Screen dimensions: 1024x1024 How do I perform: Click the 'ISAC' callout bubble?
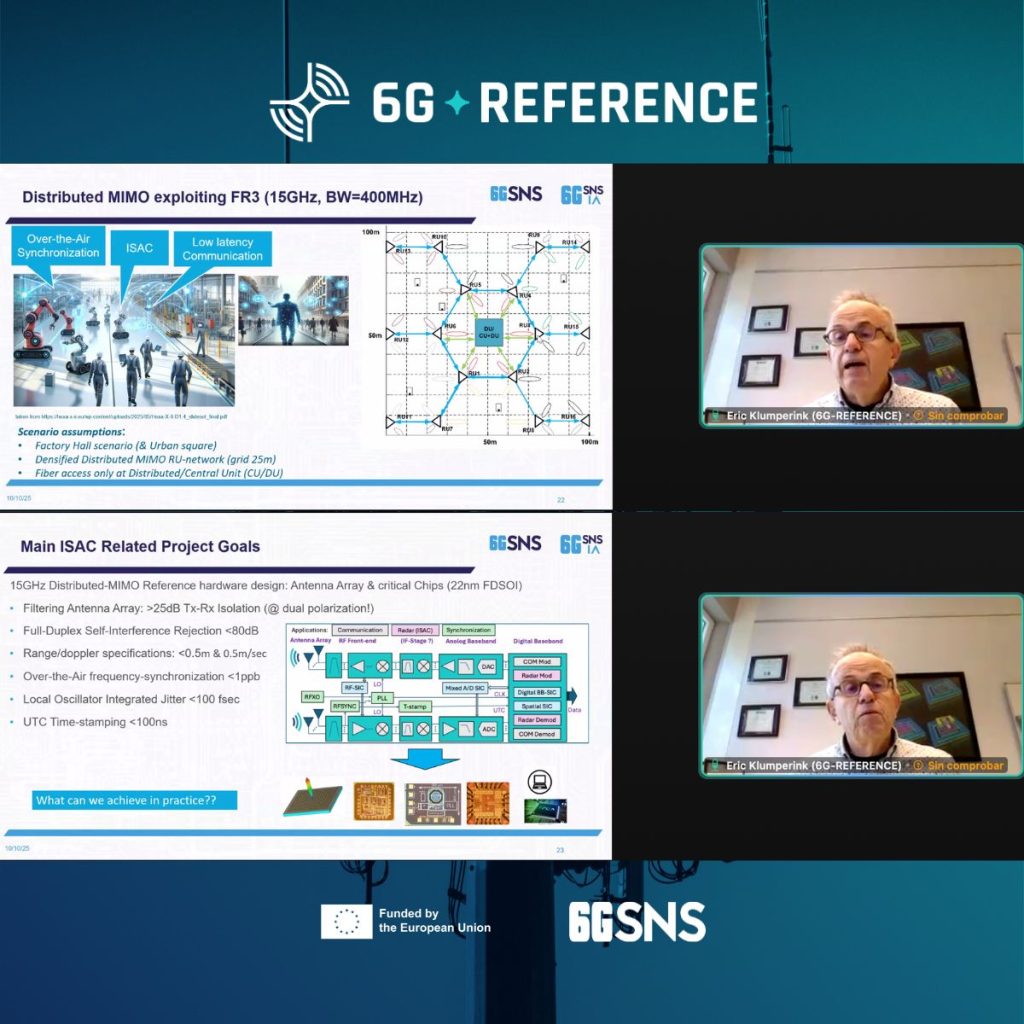coord(139,247)
